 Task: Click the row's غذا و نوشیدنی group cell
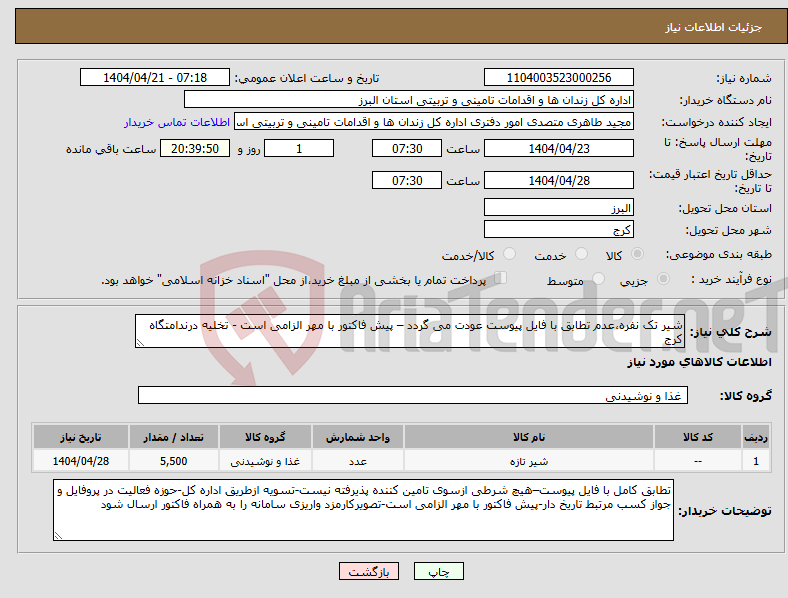tap(265, 461)
